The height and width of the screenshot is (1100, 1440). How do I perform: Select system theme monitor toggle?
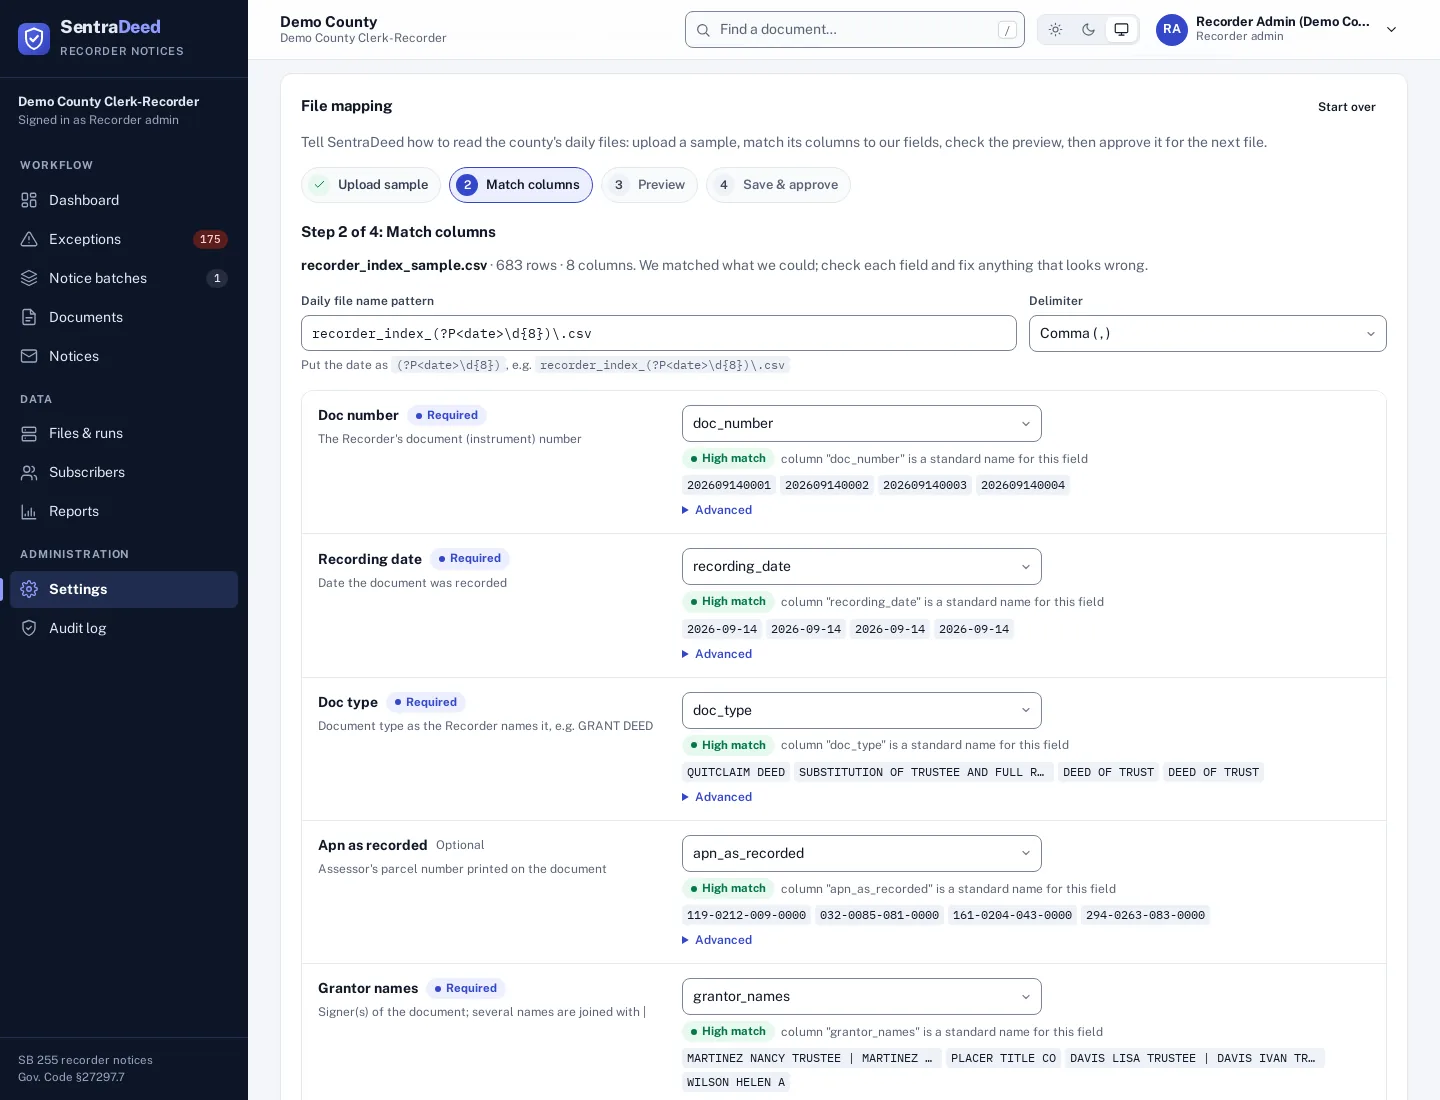1121,30
